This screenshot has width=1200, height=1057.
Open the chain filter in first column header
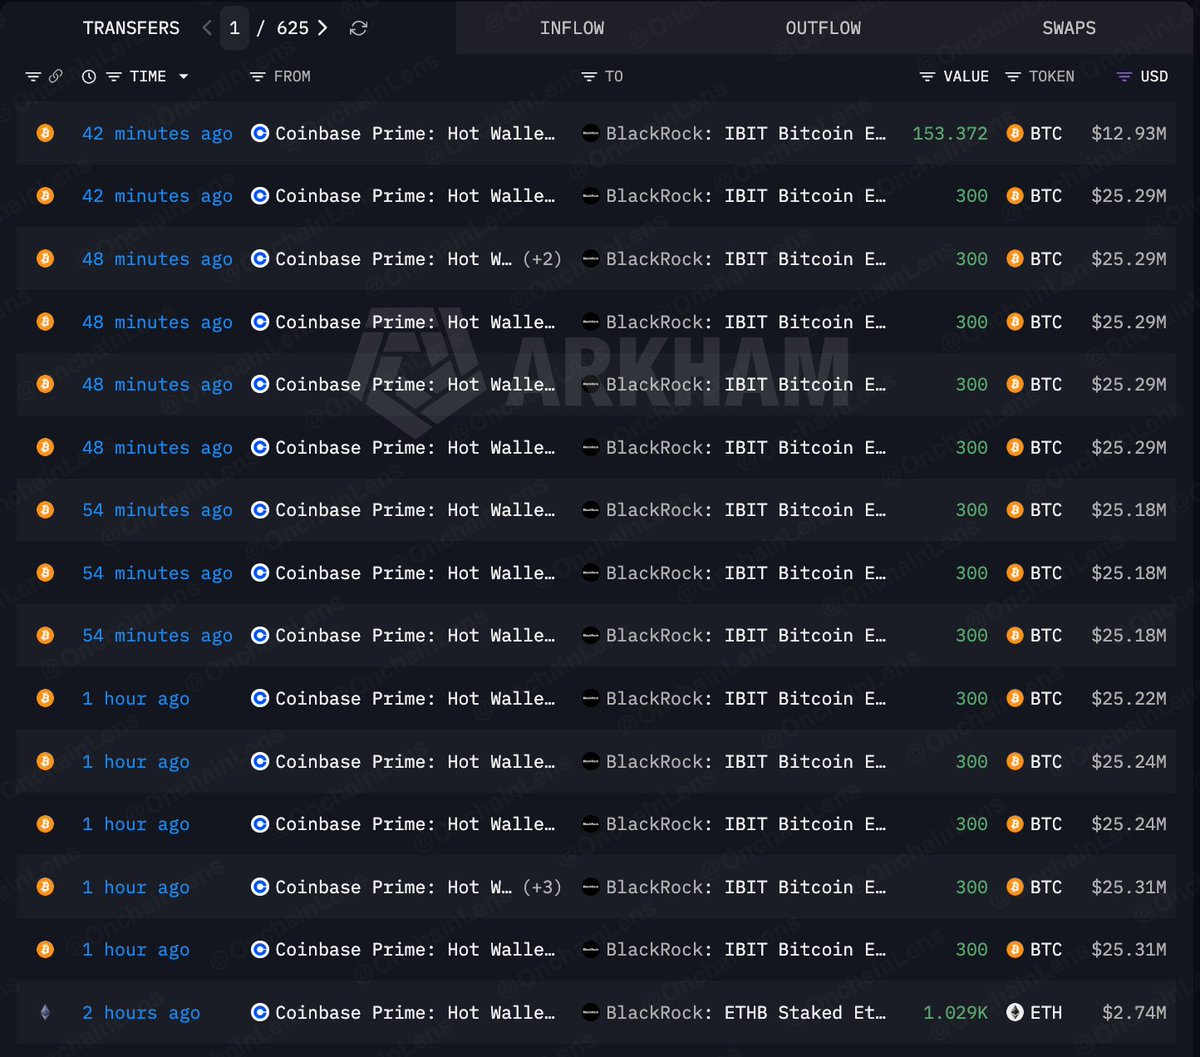tap(33, 77)
